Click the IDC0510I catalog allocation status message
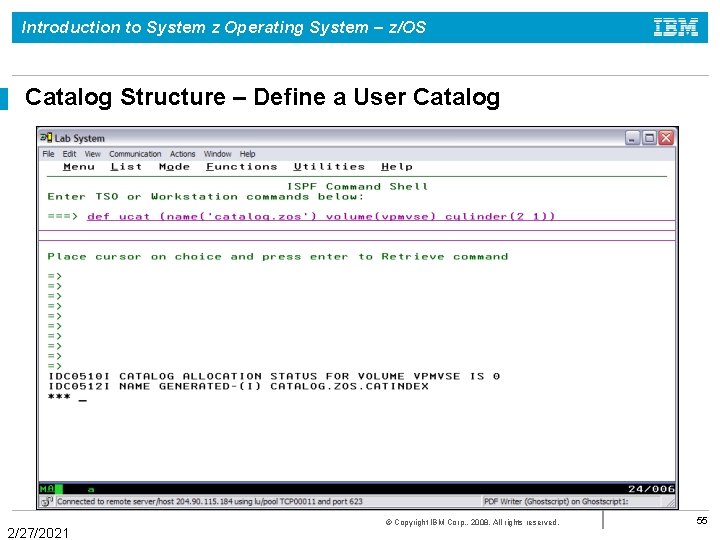The image size is (720, 540). [x=274, y=377]
